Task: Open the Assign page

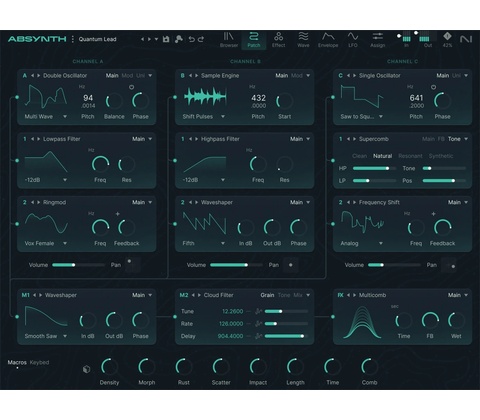Action: 378,40
